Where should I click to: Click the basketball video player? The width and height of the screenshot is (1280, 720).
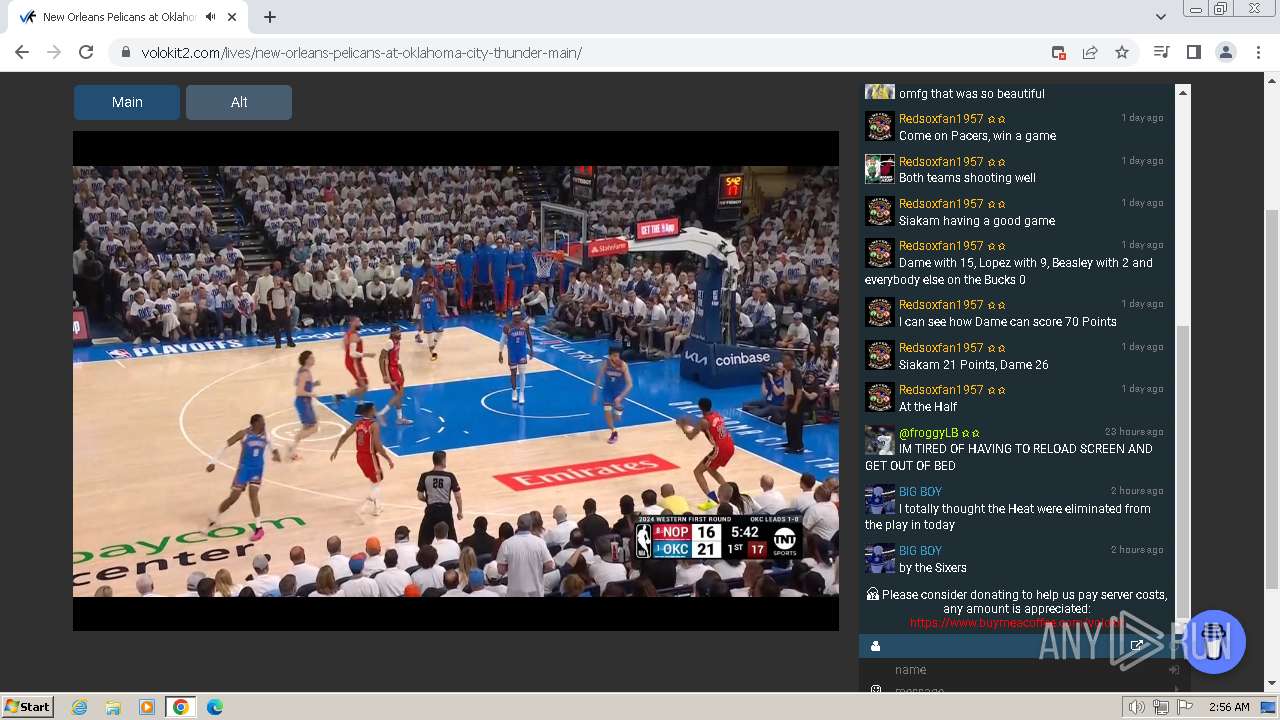(456, 381)
